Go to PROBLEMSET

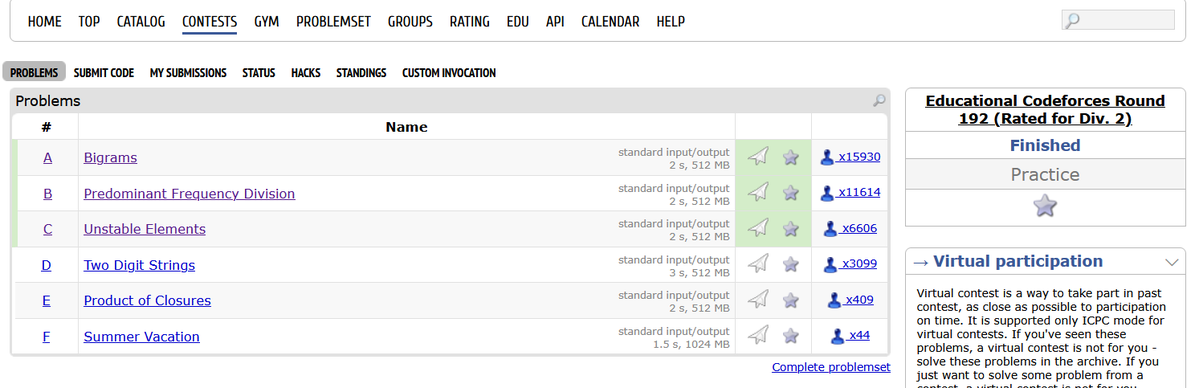[x=333, y=21]
